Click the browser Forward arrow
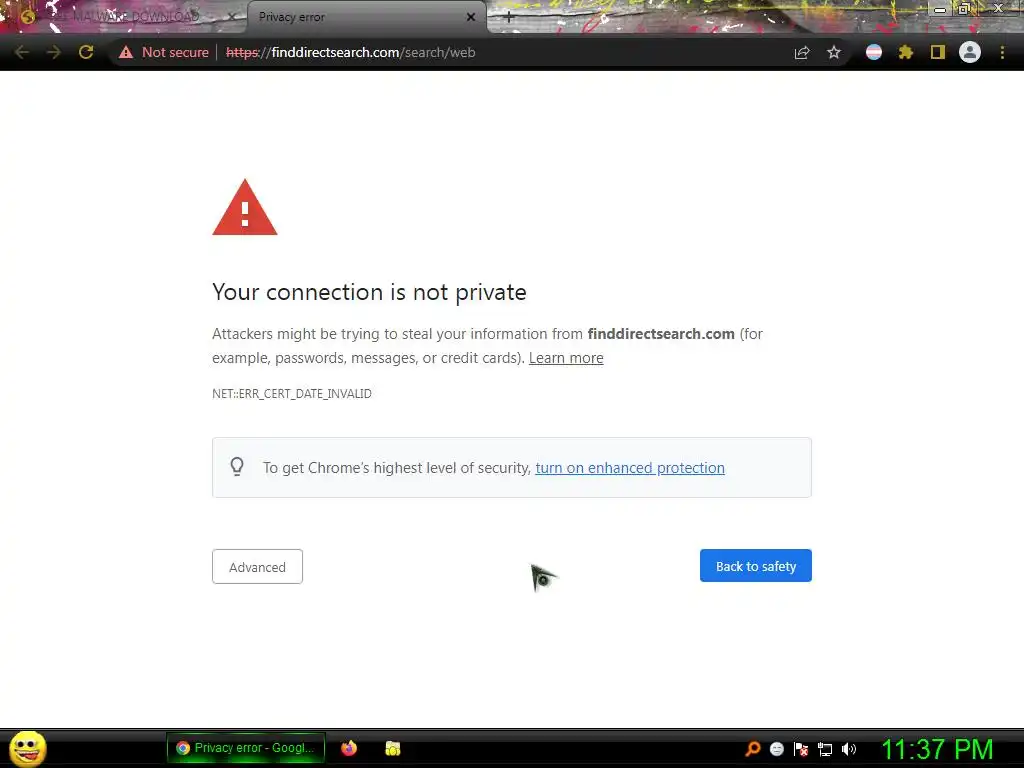Screen dimensions: 1024x768 (x=54, y=52)
